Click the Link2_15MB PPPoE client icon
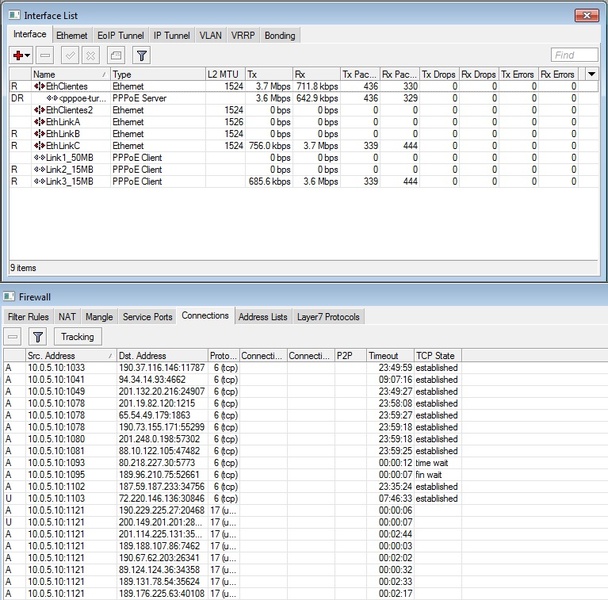 39,169
